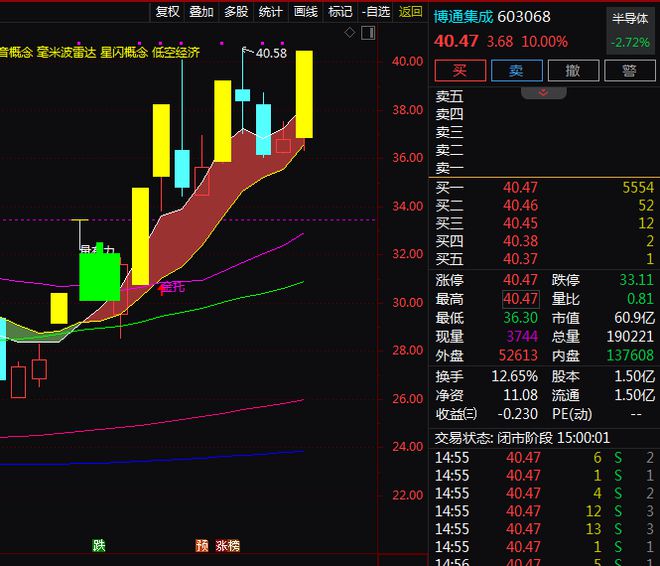
Task: Click the 14:55 trade row with volume 6
Action: [x=544, y=457]
